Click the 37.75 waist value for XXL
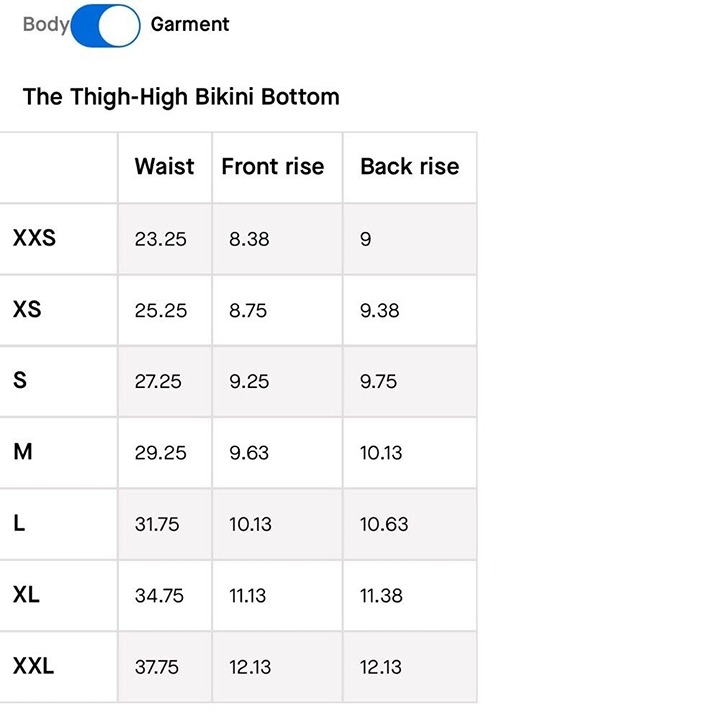This screenshot has height=720, width=720. click(157, 667)
